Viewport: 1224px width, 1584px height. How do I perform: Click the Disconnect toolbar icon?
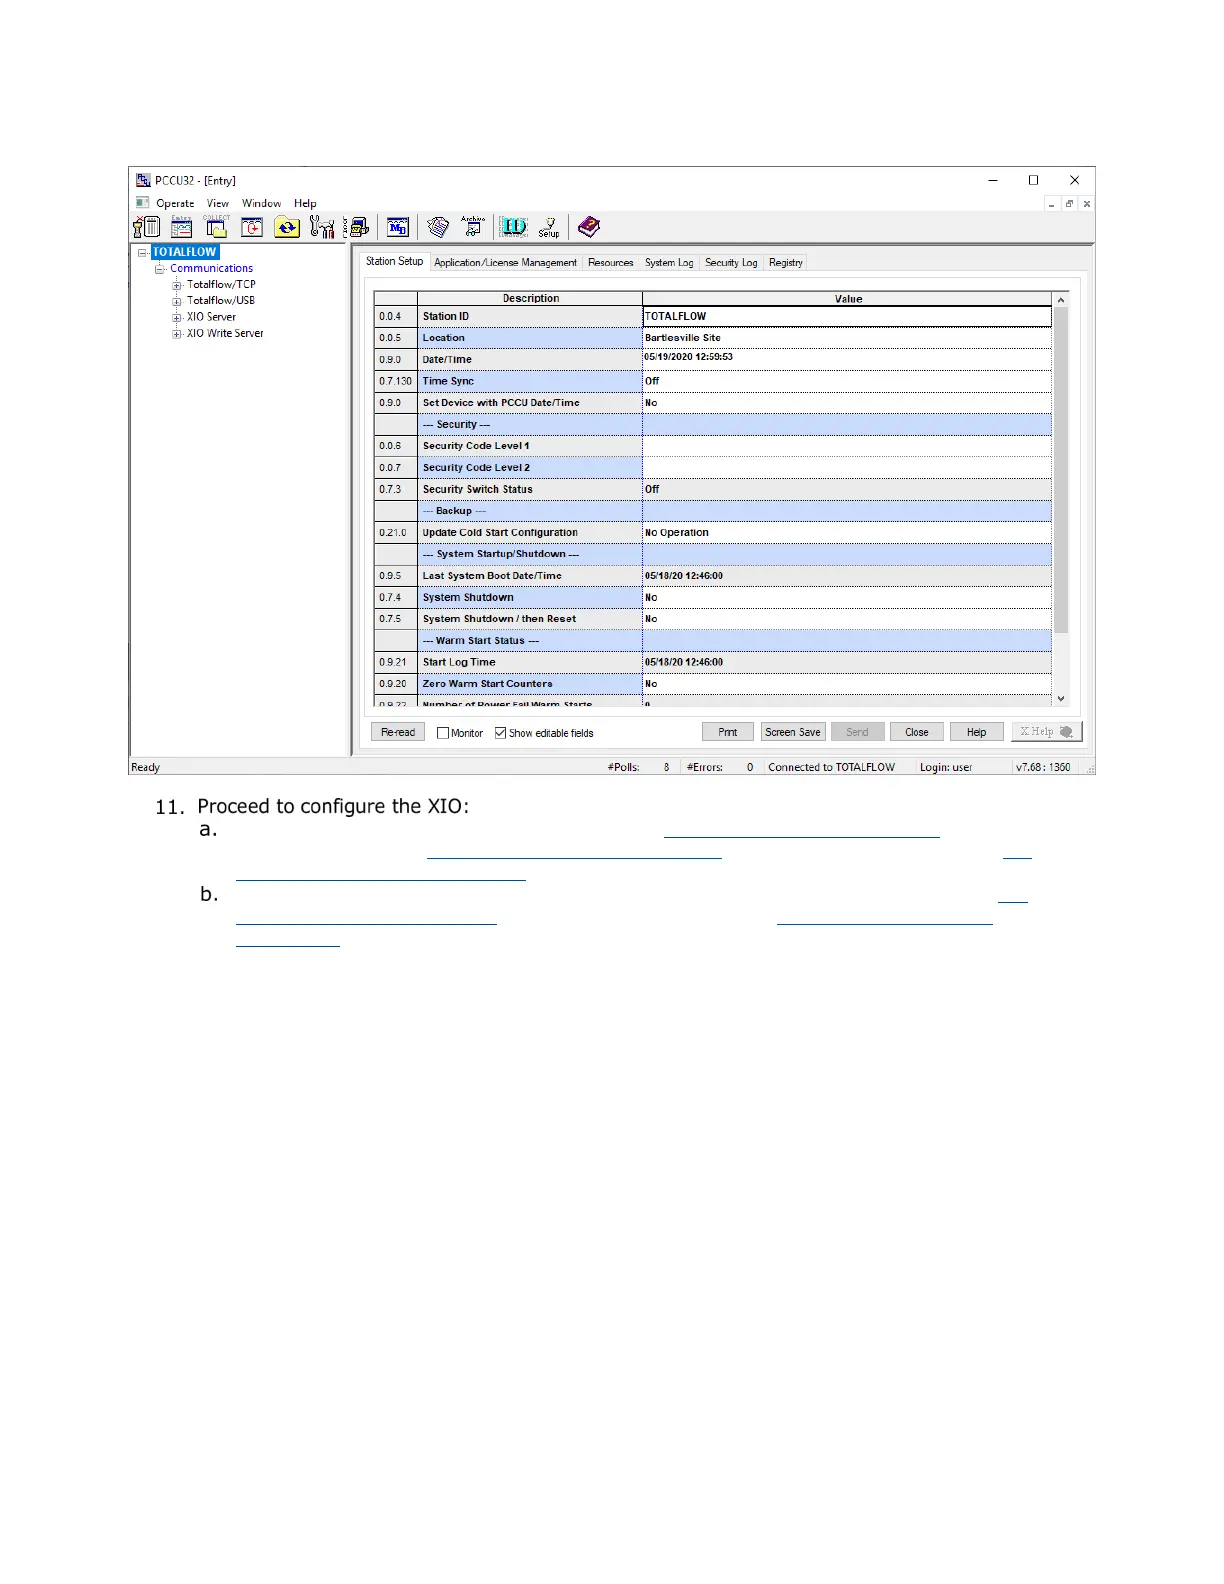(x=147, y=228)
